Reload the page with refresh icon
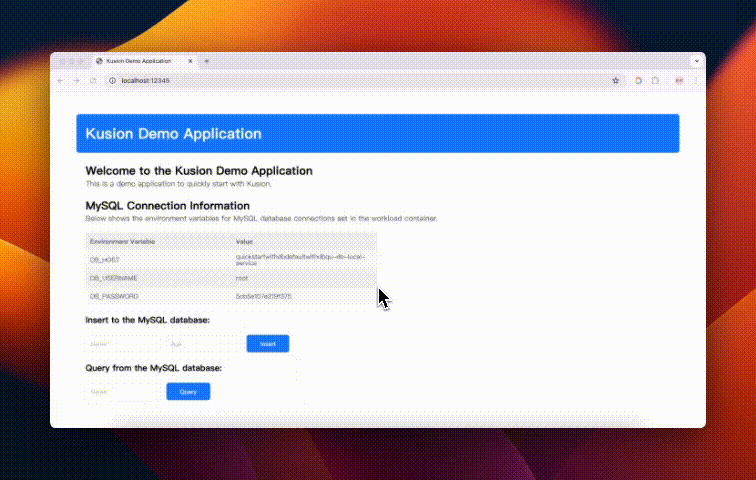Image resolution: width=756 pixels, height=480 pixels. (x=92, y=81)
